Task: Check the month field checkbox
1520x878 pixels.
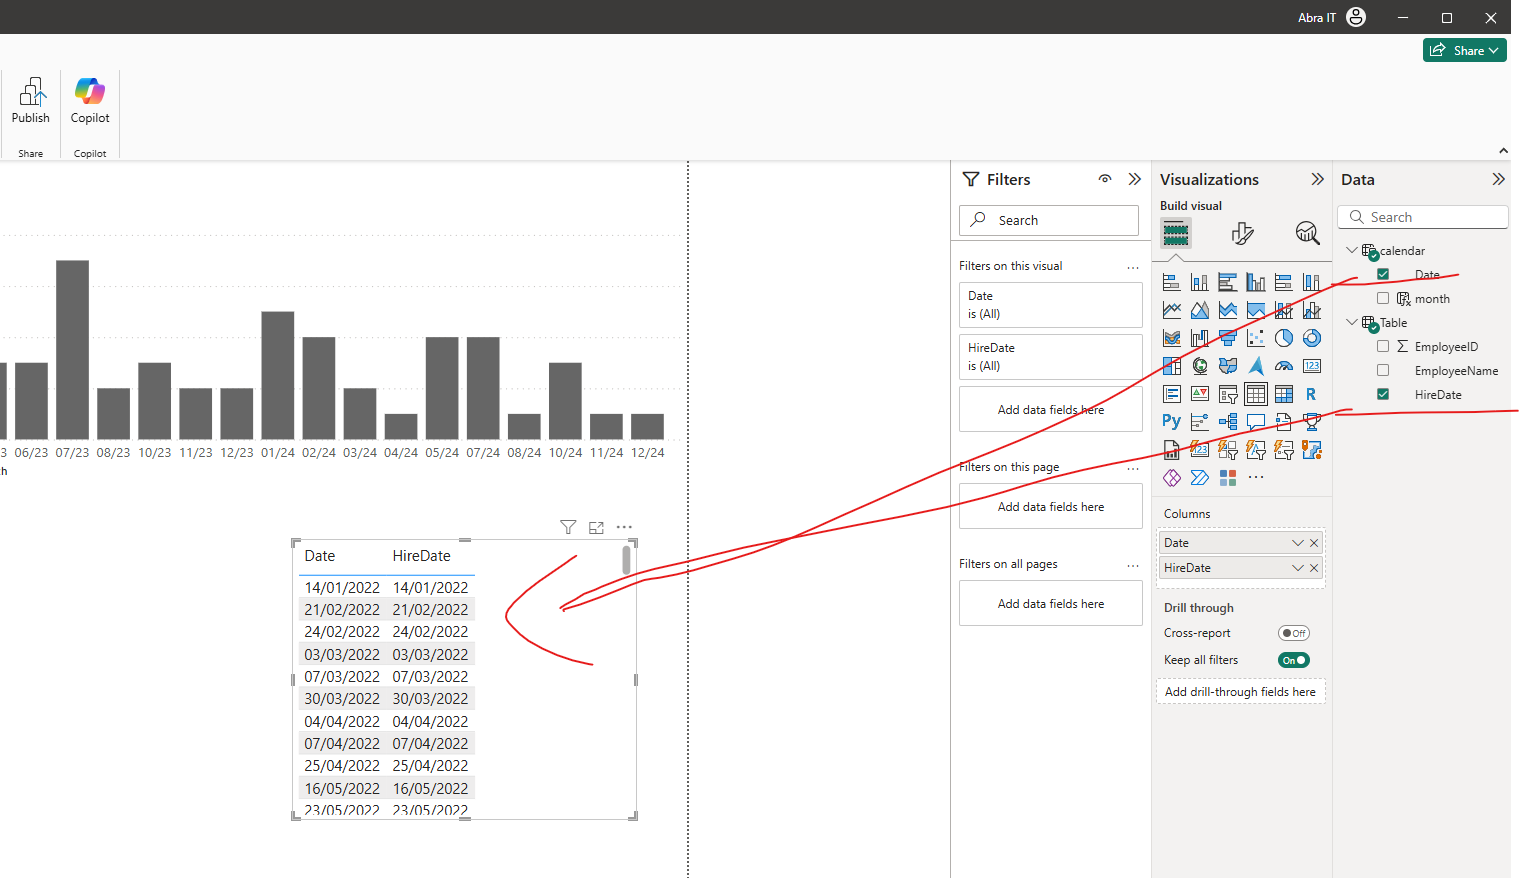Action: 1383,298
